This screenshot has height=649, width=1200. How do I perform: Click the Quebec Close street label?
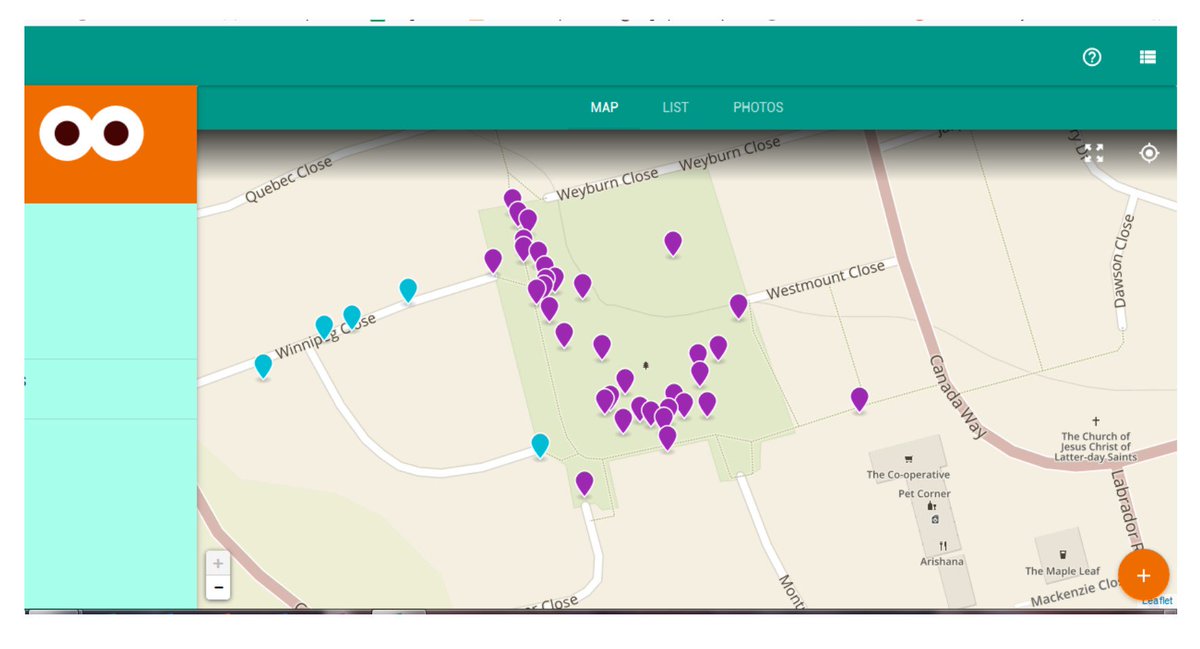[288, 181]
